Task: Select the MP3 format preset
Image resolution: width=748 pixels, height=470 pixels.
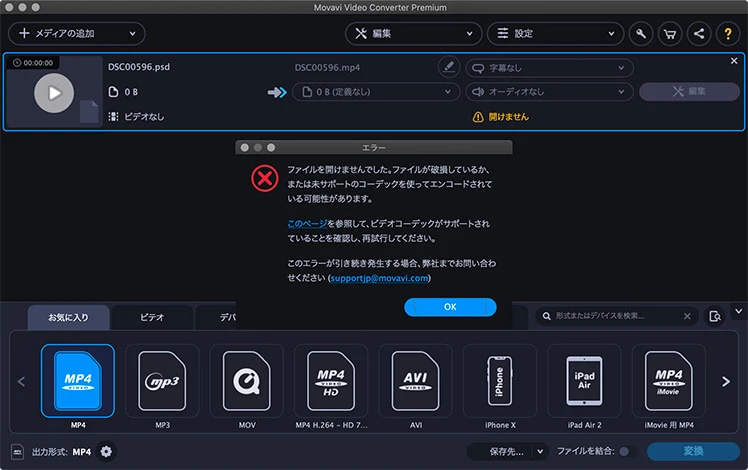Action: point(162,381)
